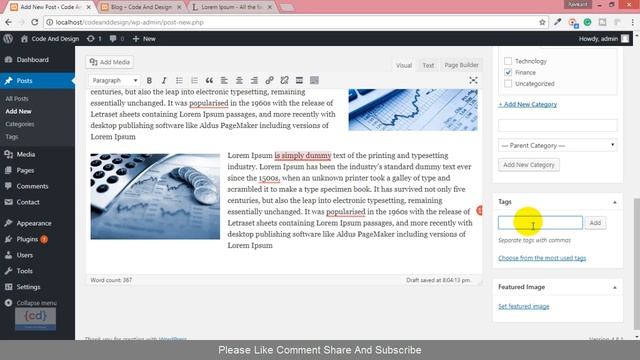Screen dimensions: 640x360
Task: Open comments from the admin bar
Action: click(117, 39)
